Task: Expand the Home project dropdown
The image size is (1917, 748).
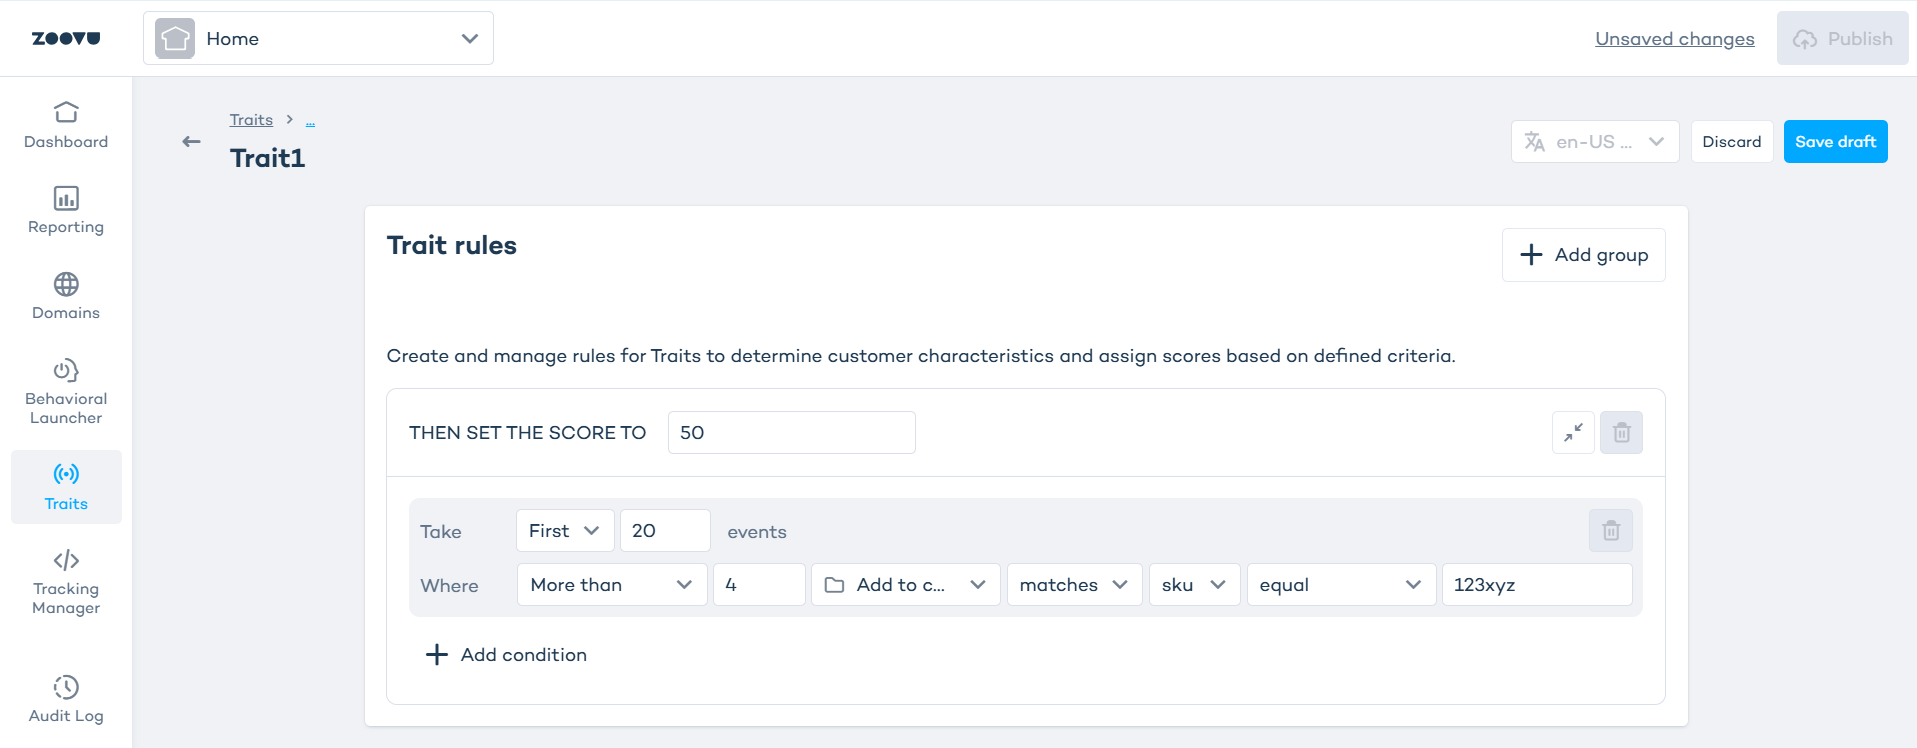Action: 318,39
